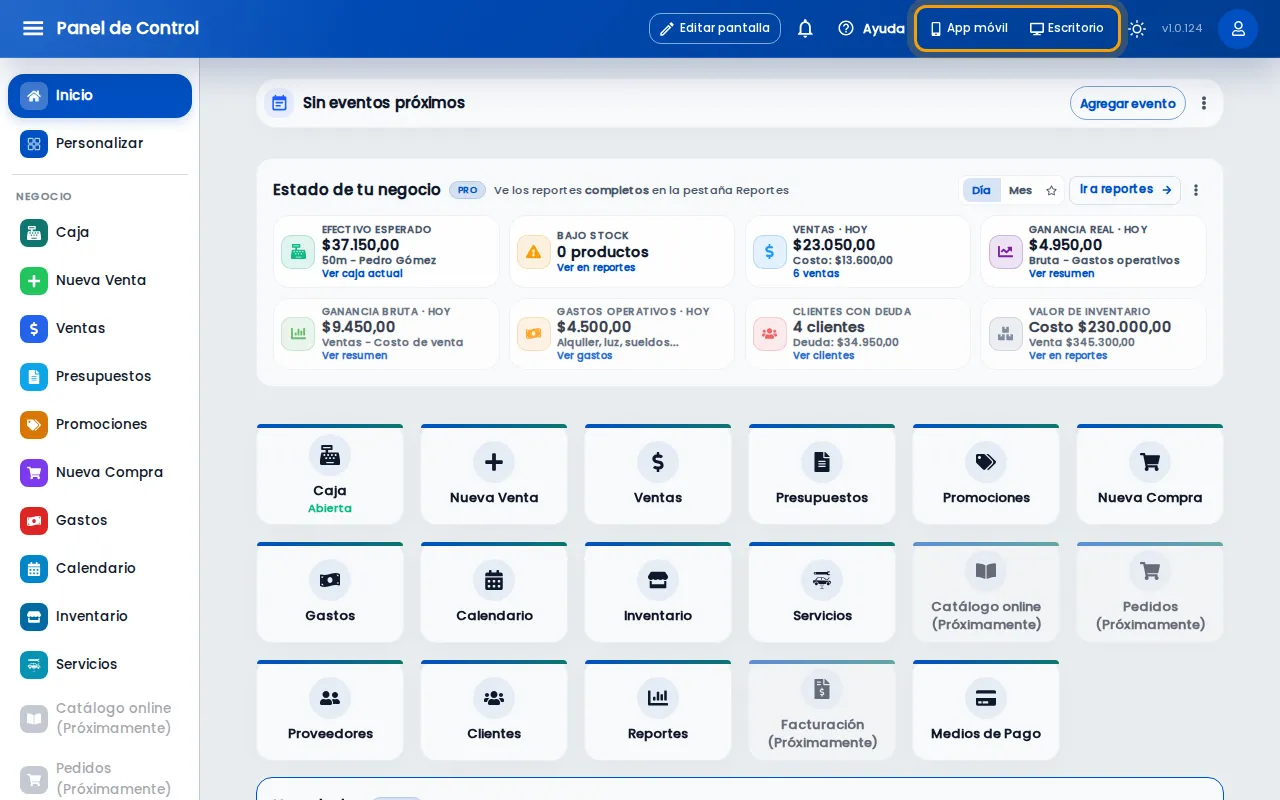Screen dimensions: 1280x800
Task: Click the Ir a reportes button
Action: pyautogui.click(x=1125, y=190)
